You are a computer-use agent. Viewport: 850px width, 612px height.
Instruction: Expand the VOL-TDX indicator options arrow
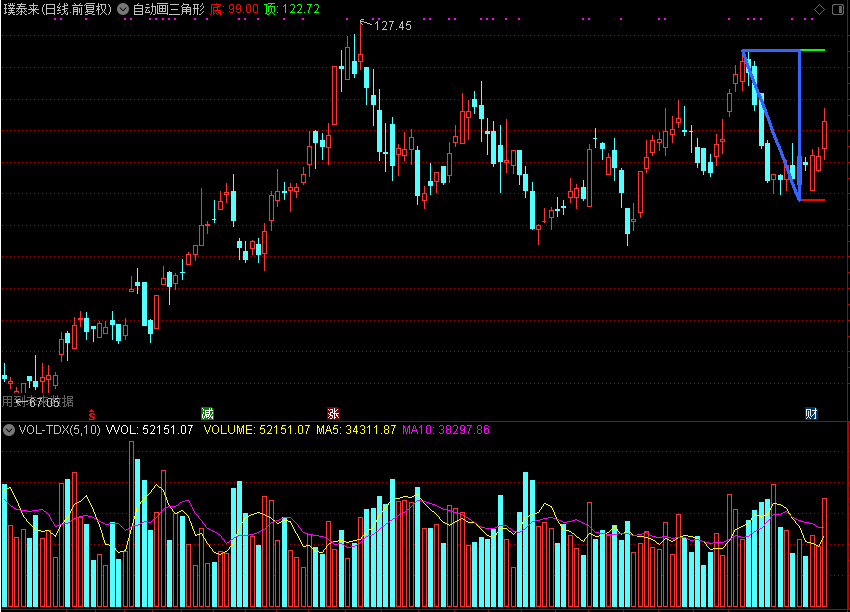pos(9,430)
